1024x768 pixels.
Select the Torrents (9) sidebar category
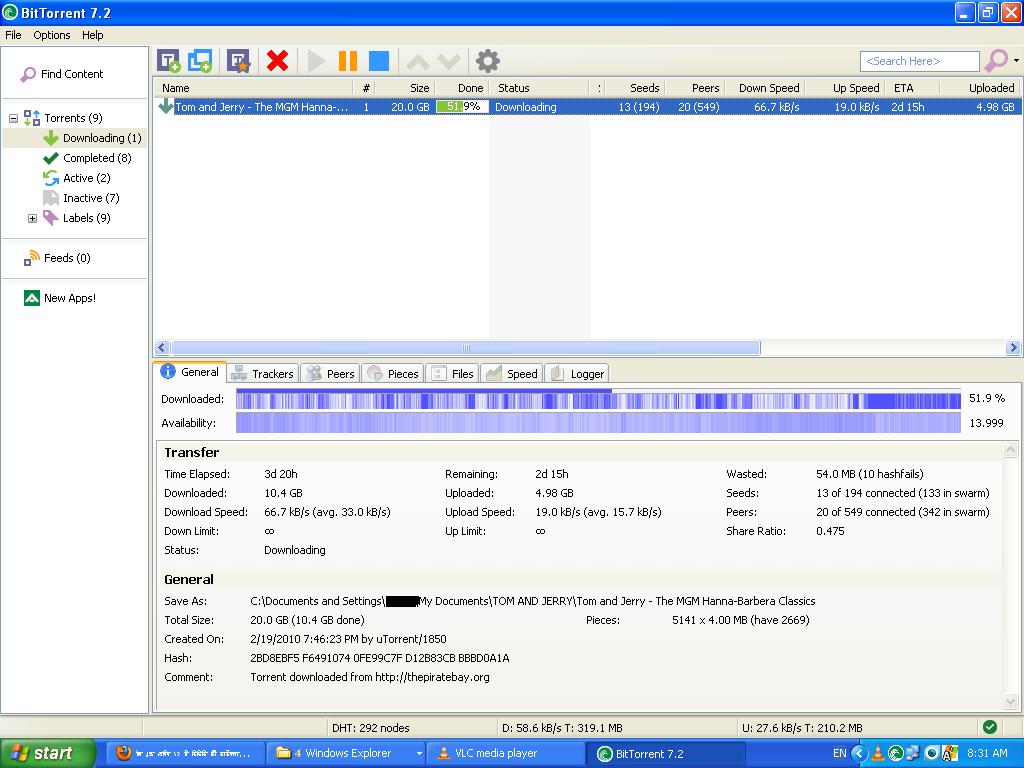click(x=63, y=118)
